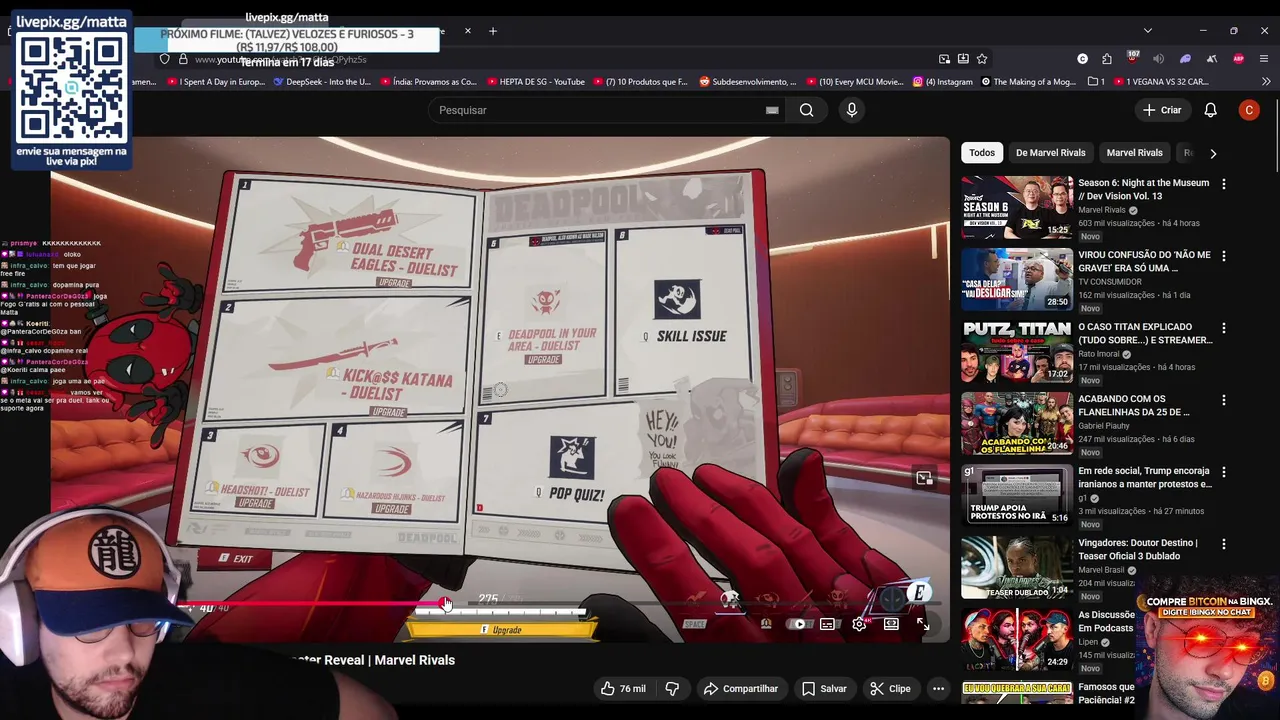Show more filter chips with right arrow

[x=1213, y=153]
